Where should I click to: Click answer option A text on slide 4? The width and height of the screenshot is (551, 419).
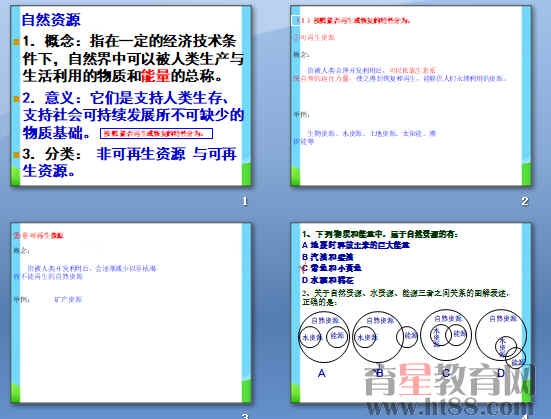click(x=356, y=245)
